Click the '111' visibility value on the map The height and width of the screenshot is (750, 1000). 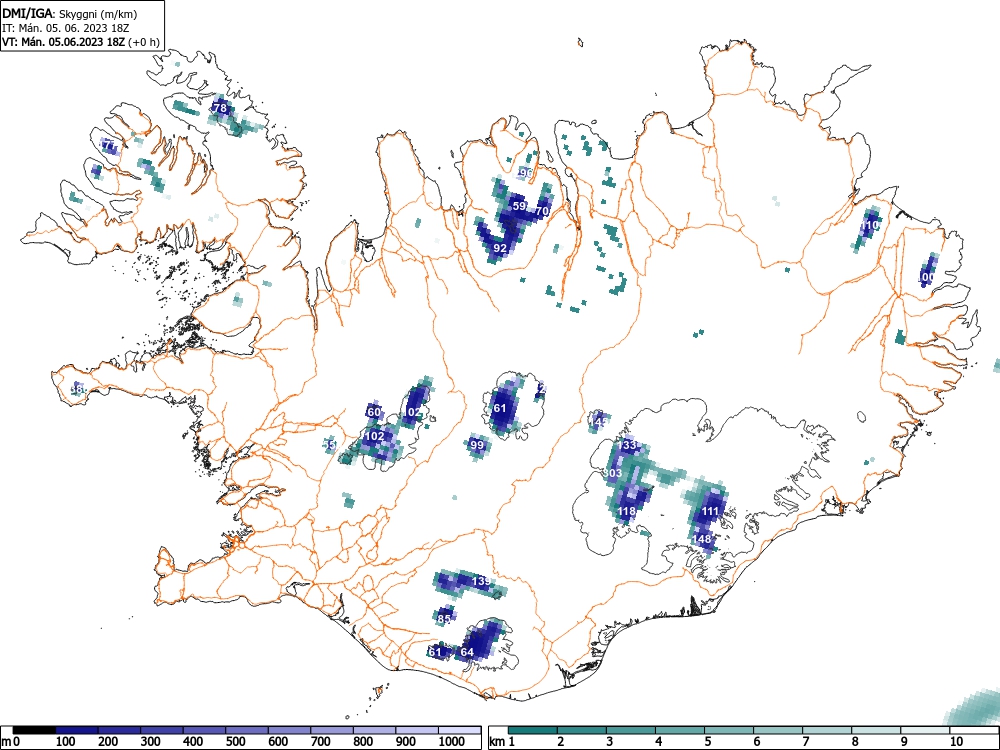pos(710,511)
